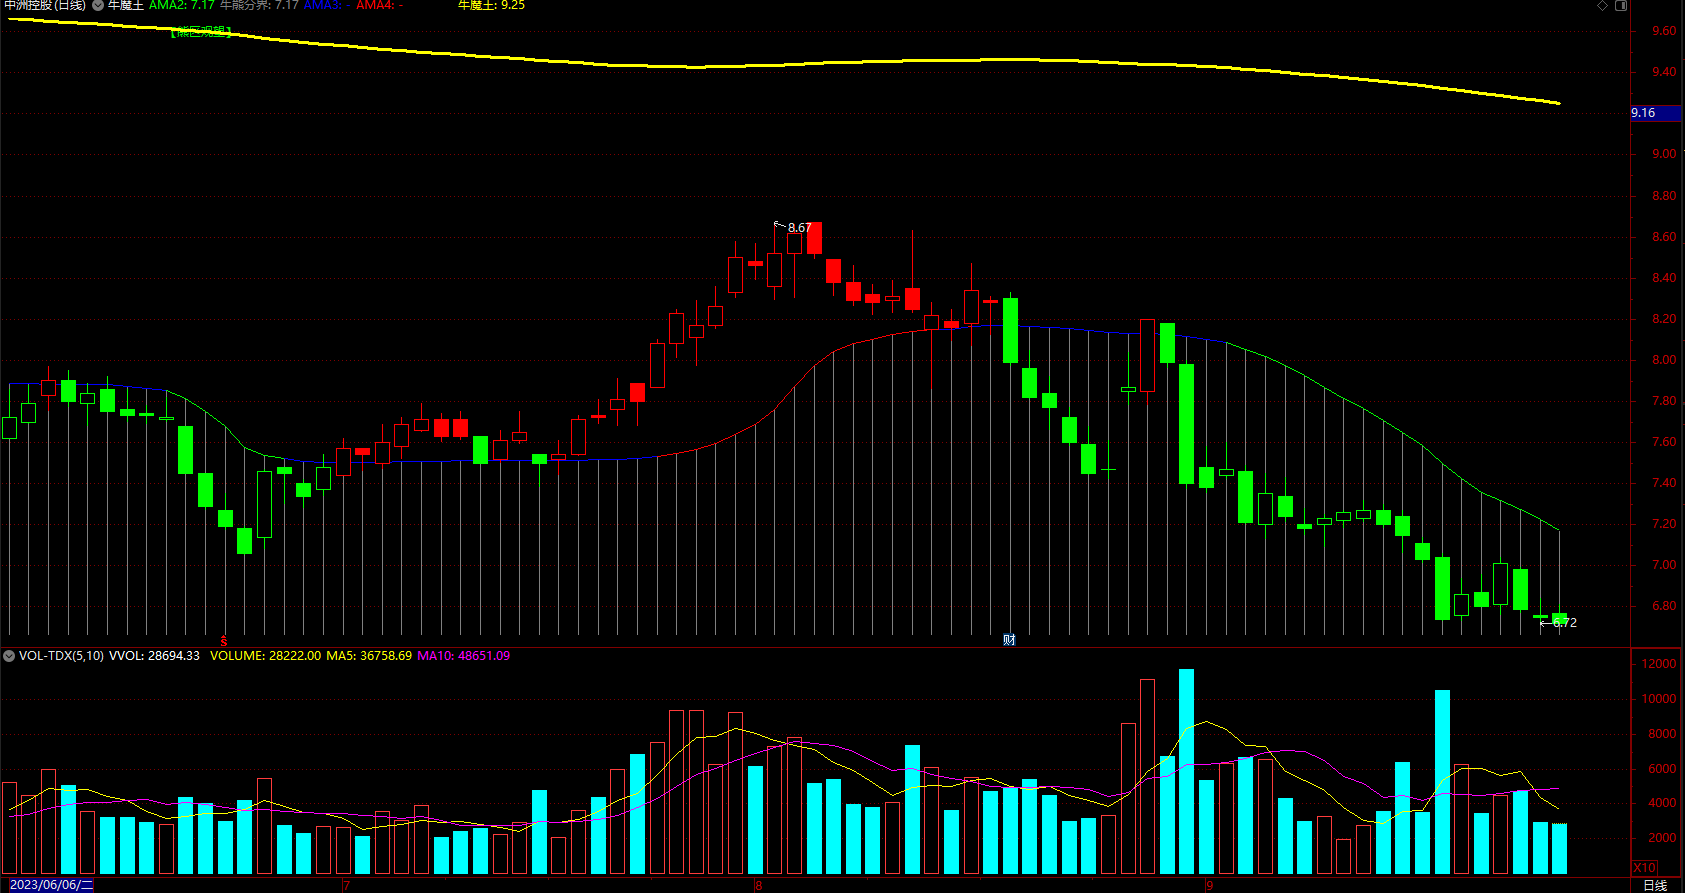This screenshot has width=1685, height=893.
Task: Open the main indicator dropdown beside 牛魔王
Action: tap(98, 5)
